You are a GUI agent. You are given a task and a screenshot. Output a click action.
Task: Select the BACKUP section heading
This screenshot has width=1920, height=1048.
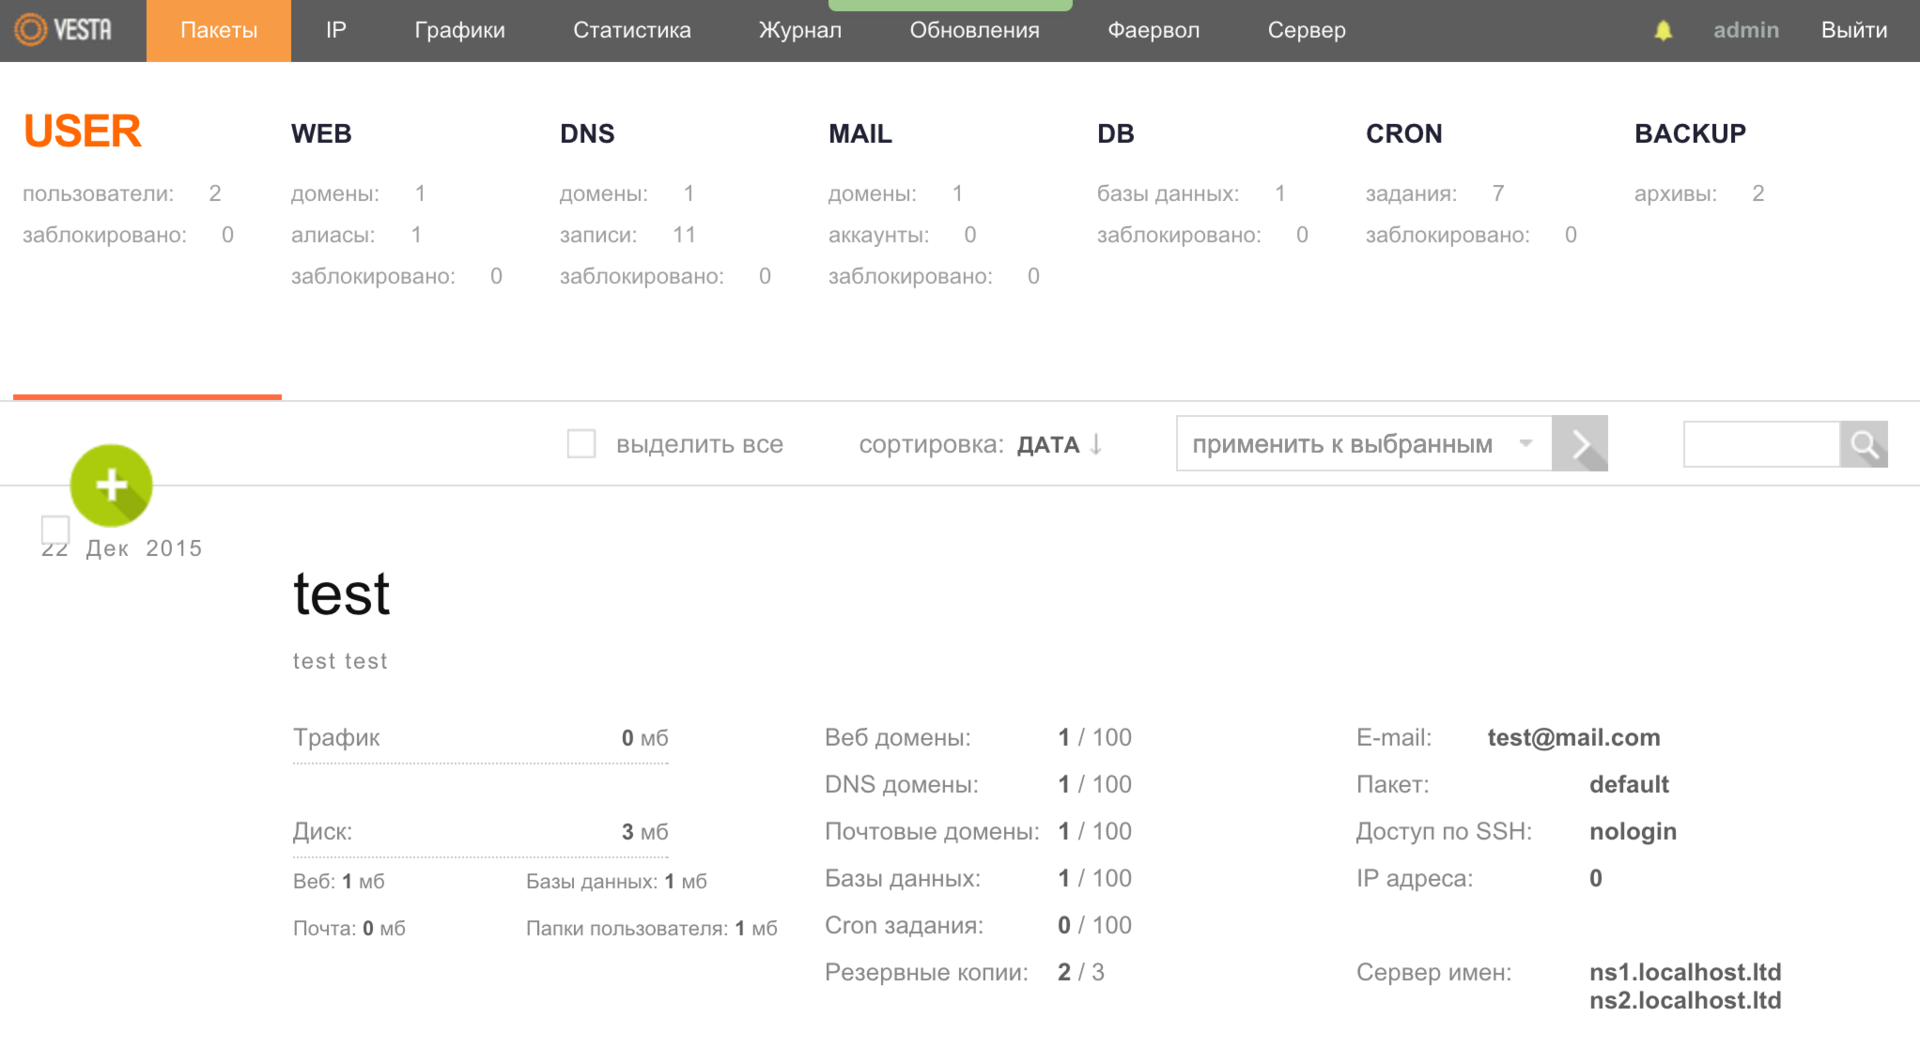point(1690,134)
